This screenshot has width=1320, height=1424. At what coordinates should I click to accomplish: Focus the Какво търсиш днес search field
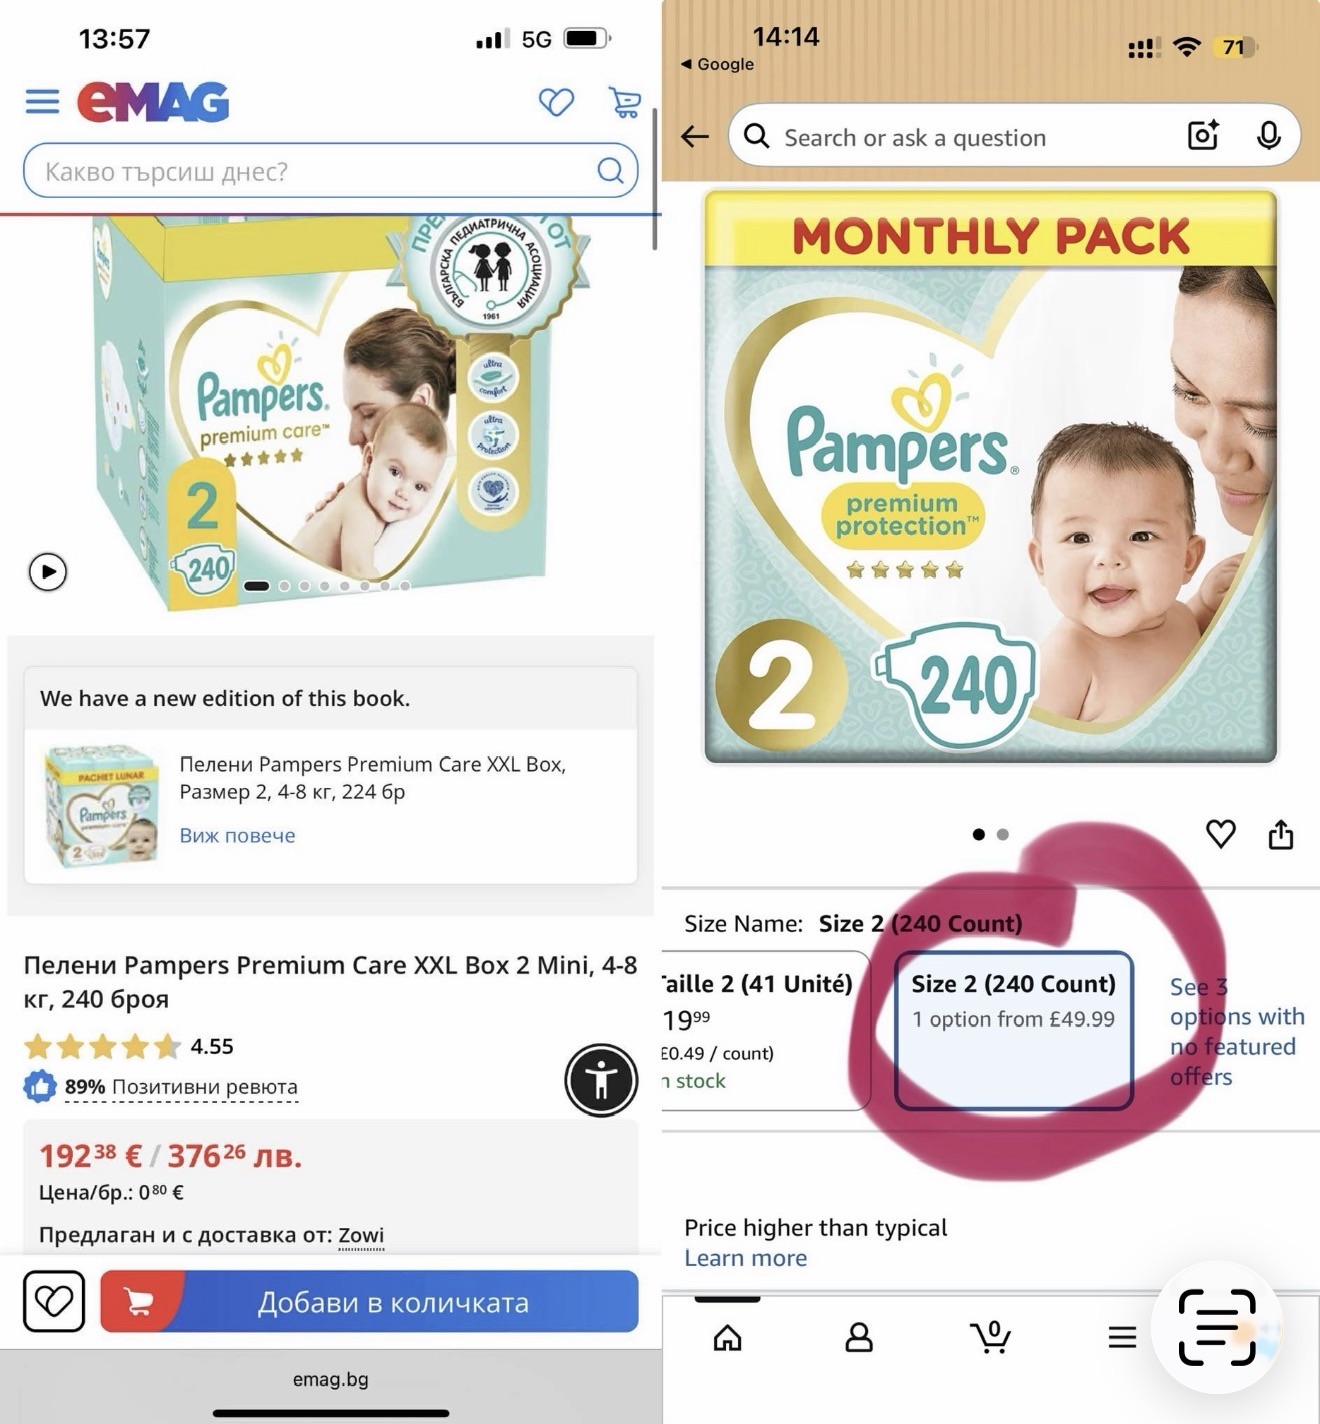(x=330, y=171)
